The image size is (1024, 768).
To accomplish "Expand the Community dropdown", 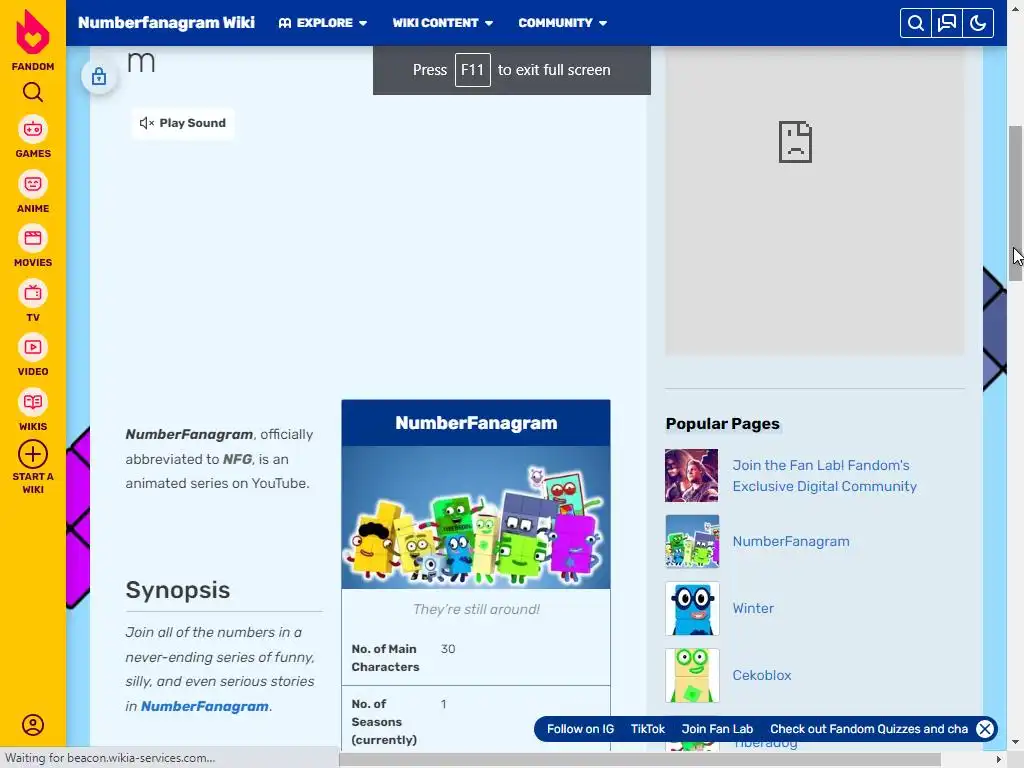I will click(x=563, y=23).
